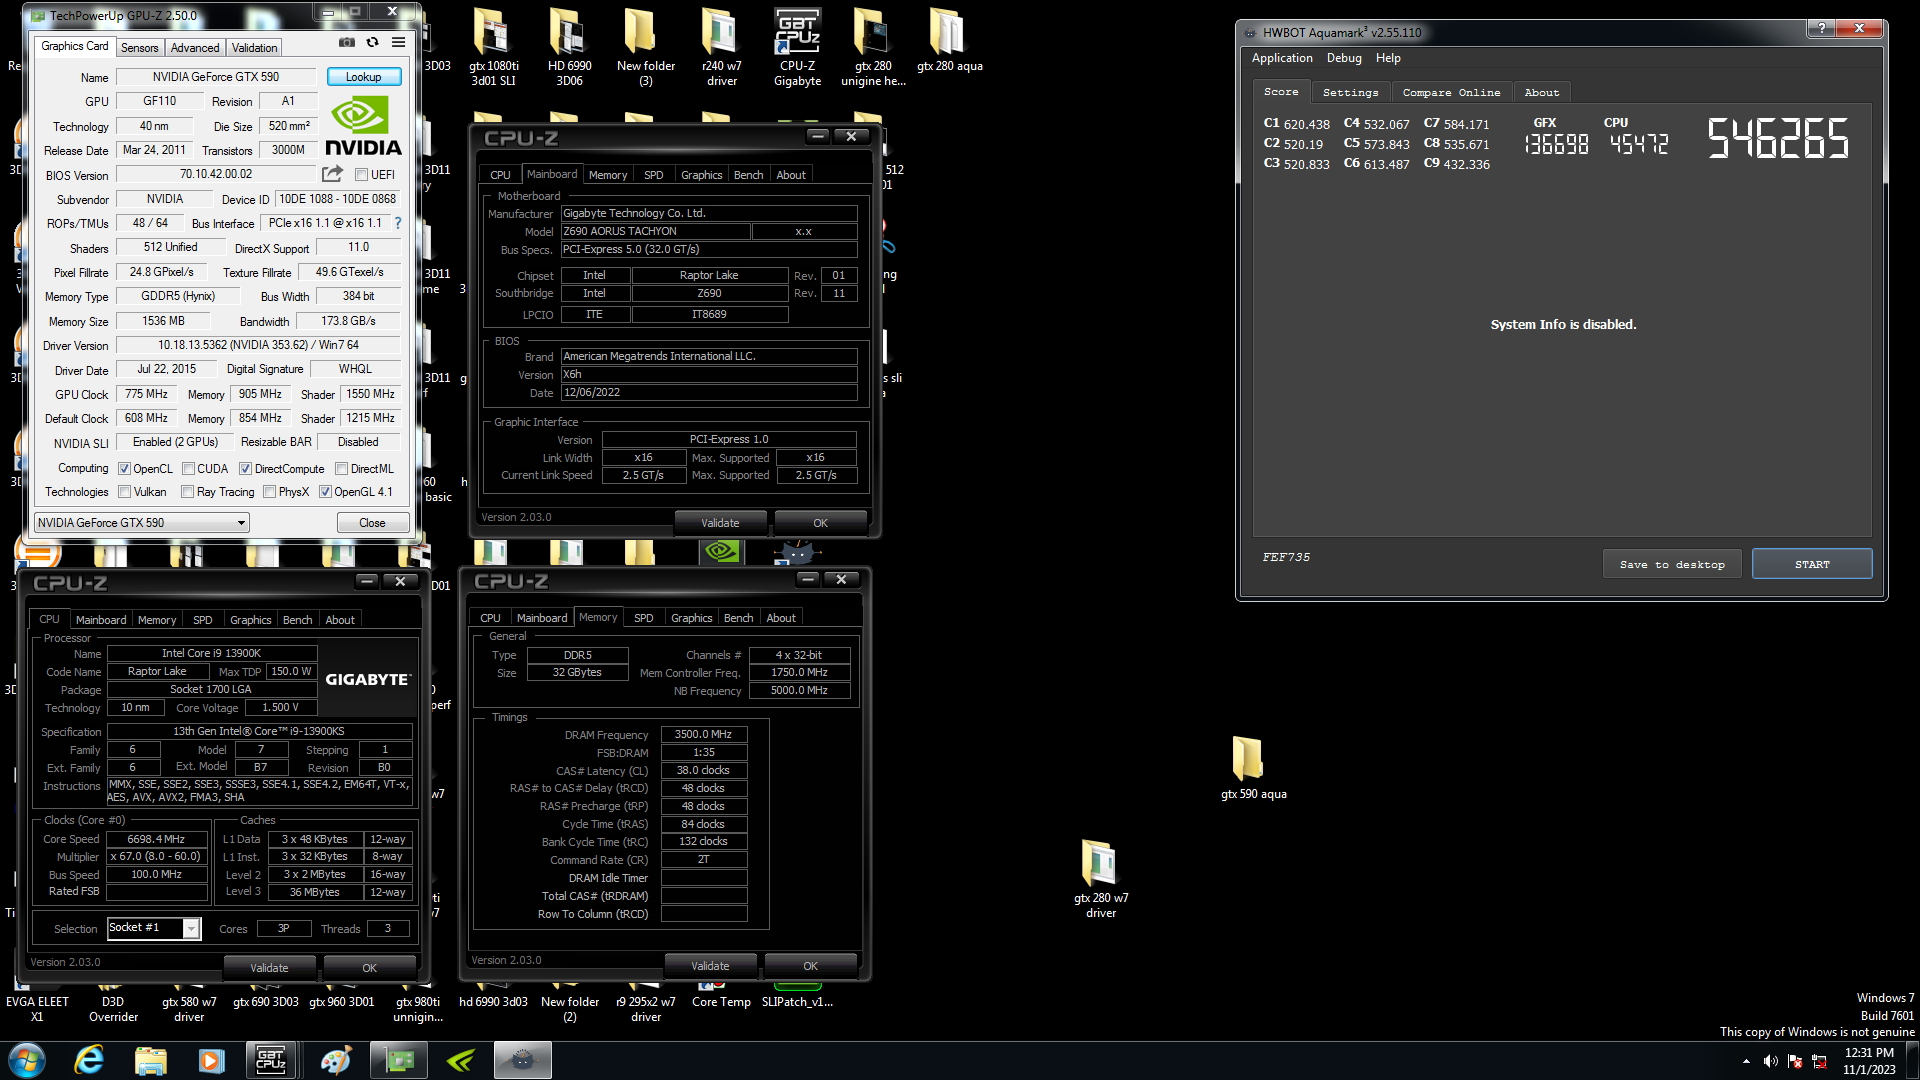Open Paint from the taskbar
The image size is (1920, 1080).
click(335, 1060)
